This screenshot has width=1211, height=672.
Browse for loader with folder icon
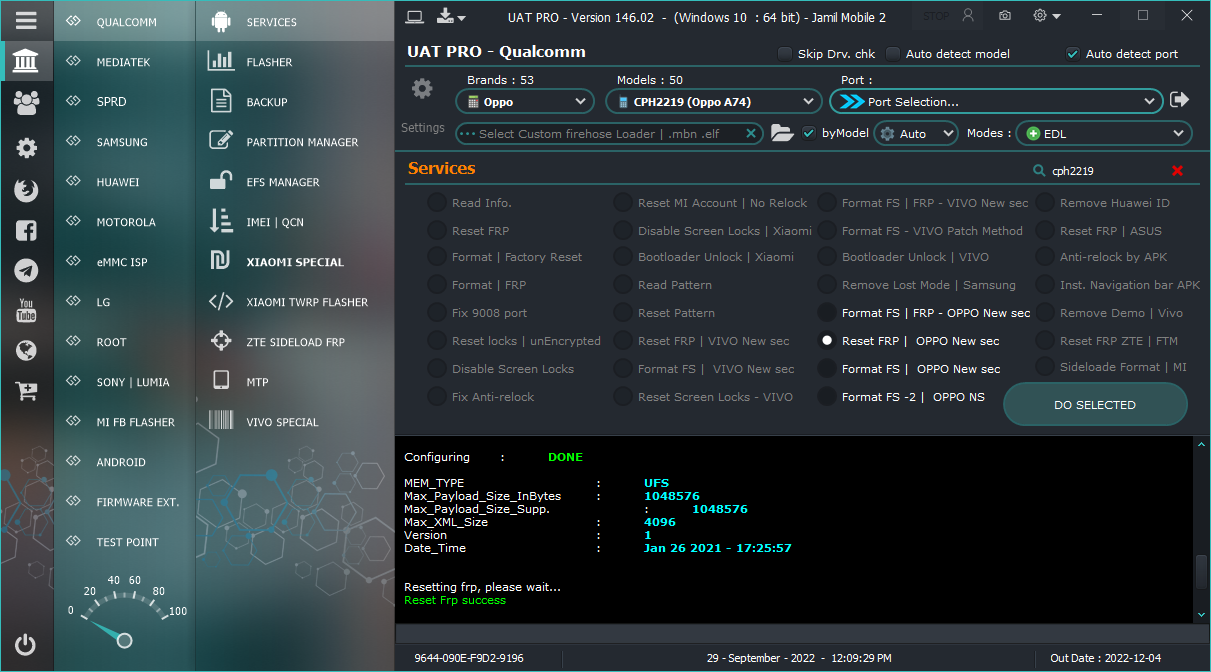tap(782, 133)
